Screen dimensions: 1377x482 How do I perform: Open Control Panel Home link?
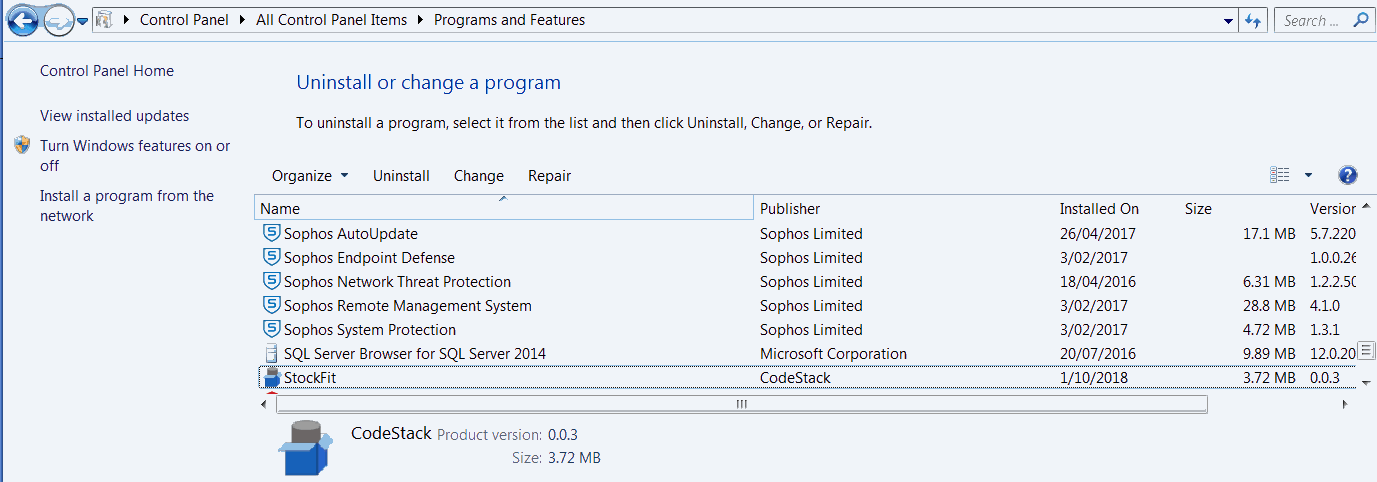[107, 71]
